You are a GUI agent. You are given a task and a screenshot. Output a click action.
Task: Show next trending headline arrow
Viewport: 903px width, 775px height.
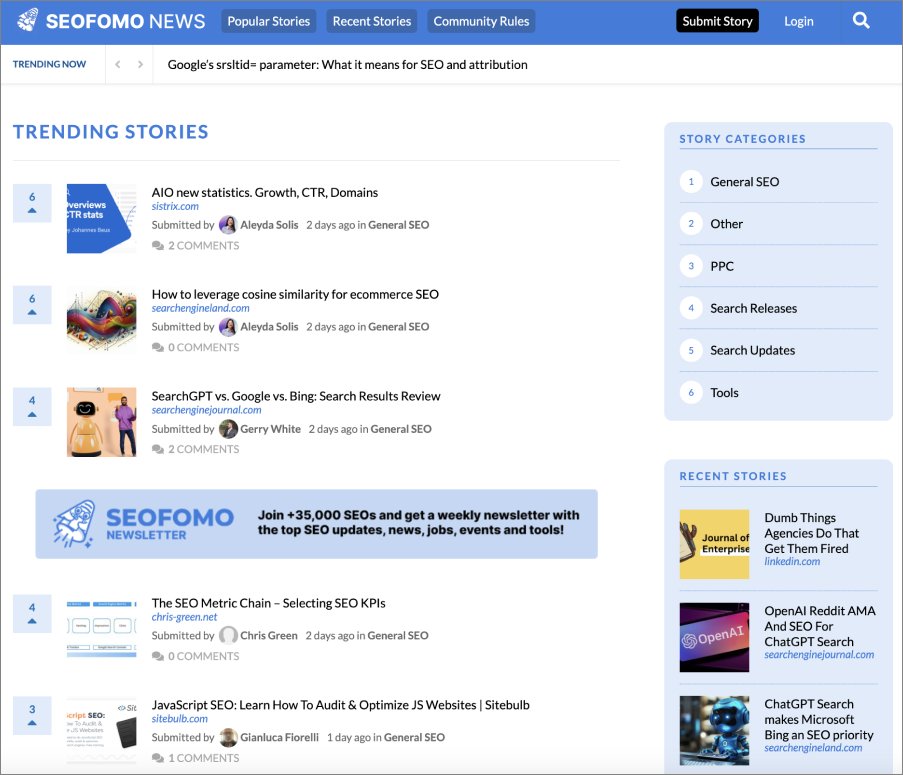coord(140,64)
